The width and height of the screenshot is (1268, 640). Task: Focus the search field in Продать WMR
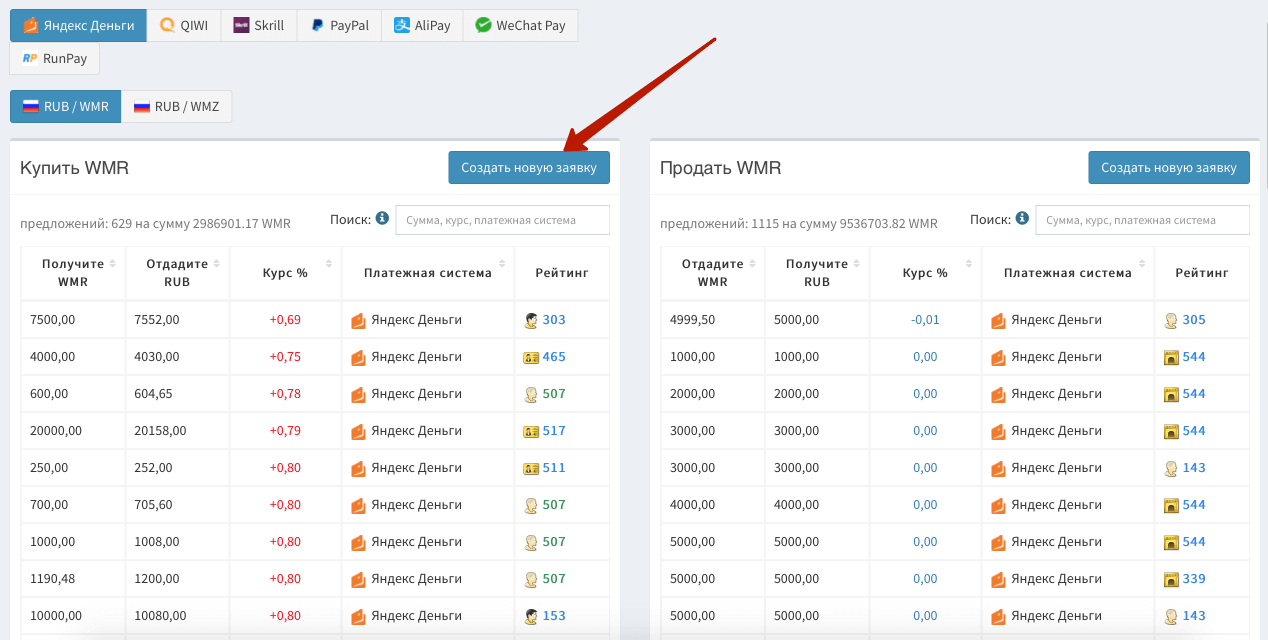coord(1142,220)
